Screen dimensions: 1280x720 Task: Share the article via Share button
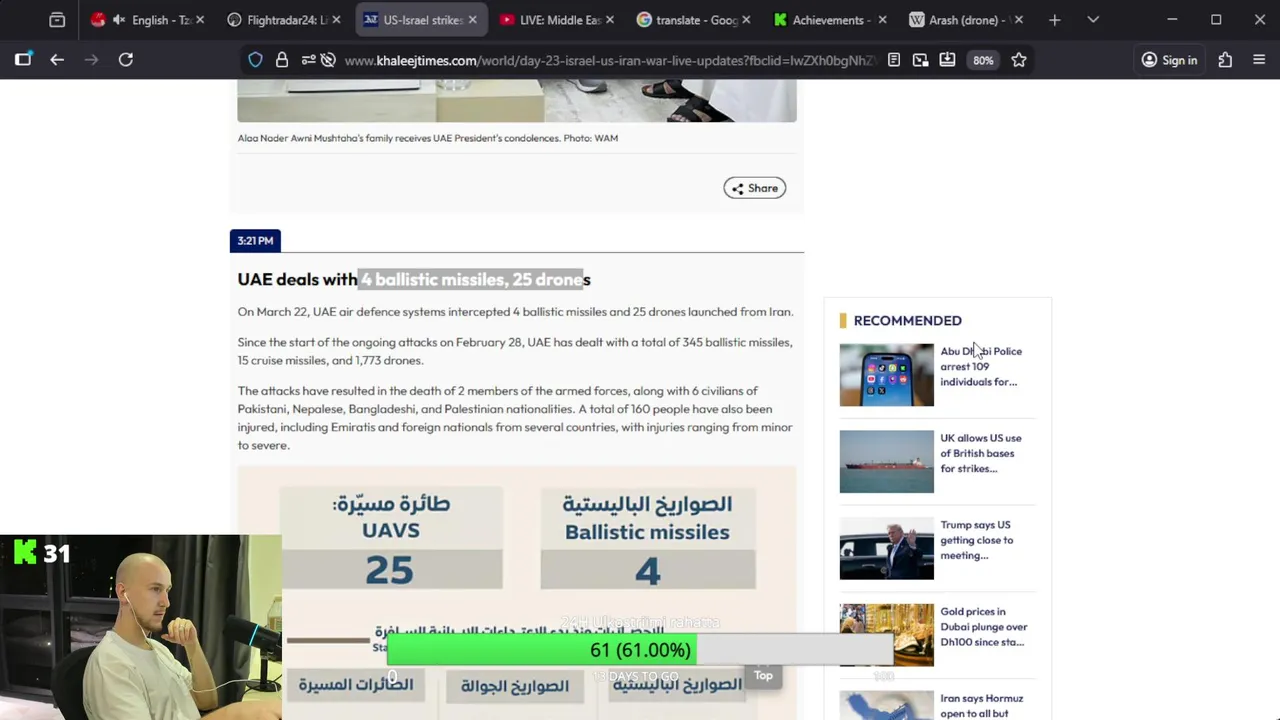coord(755,188)
